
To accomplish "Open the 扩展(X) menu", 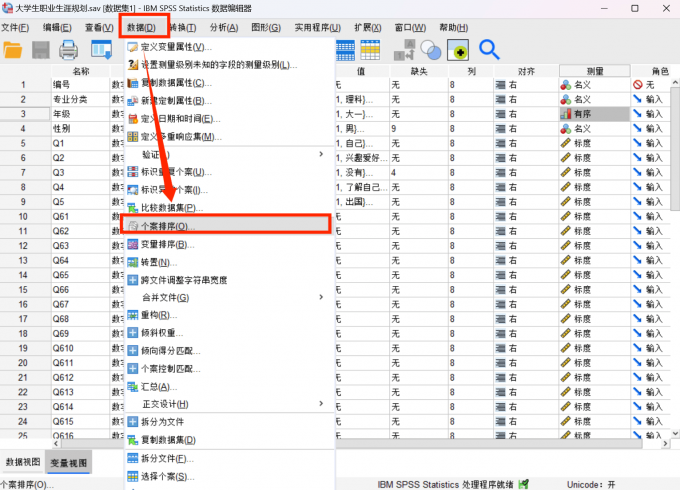I will point(368,28).
